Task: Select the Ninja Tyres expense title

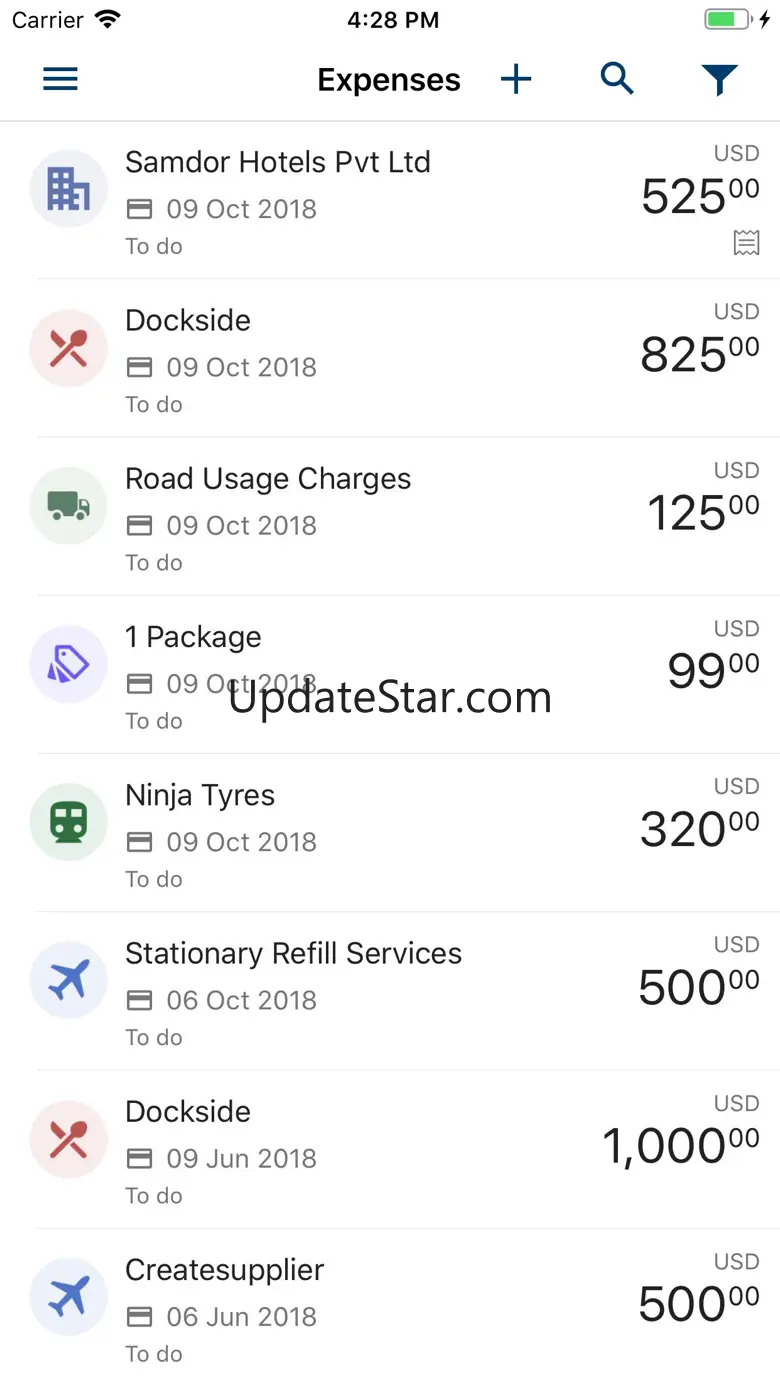Action: pyautogui.click(x=200, y=795)
